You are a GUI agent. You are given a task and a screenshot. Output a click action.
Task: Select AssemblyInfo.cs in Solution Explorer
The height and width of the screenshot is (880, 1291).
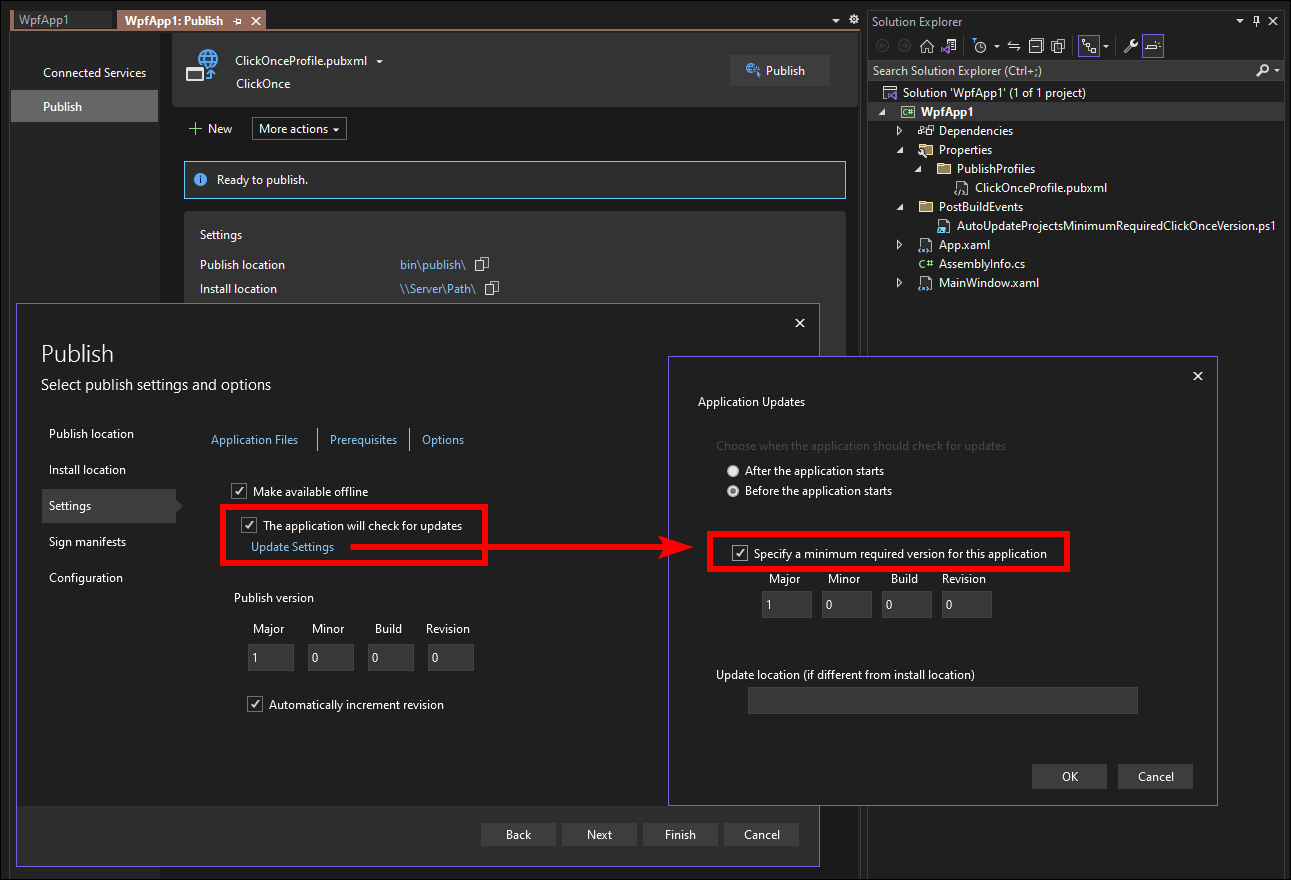[x=981, y=264]
